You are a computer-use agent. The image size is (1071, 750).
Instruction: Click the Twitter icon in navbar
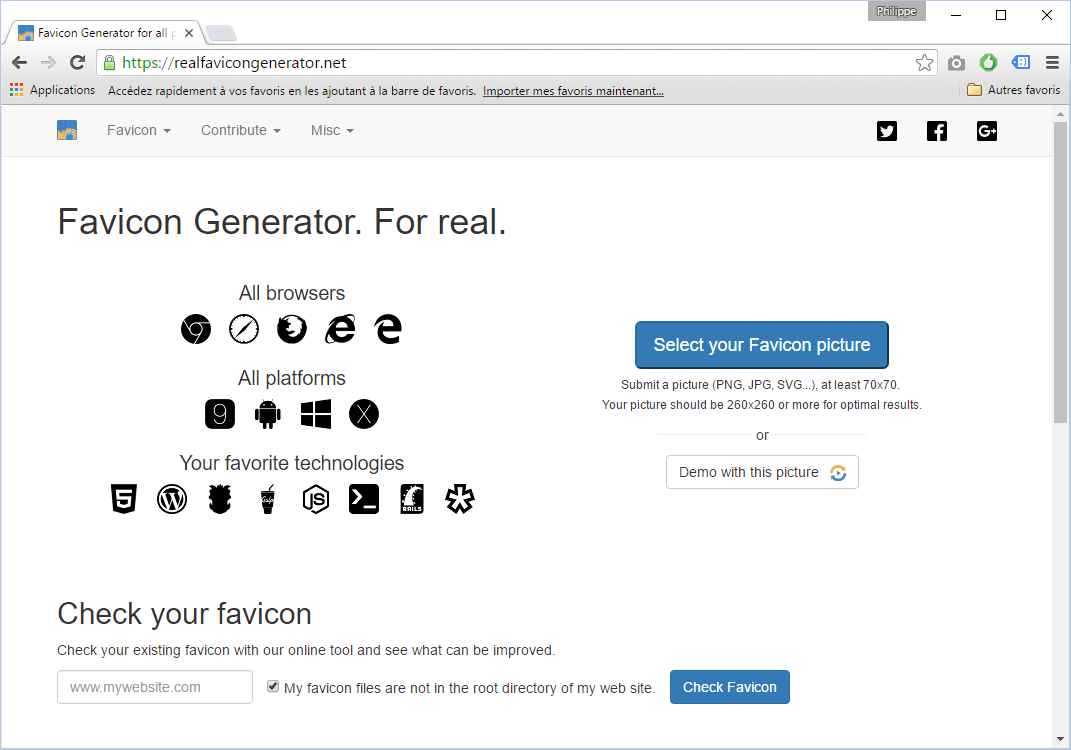[x=887, y=131]
